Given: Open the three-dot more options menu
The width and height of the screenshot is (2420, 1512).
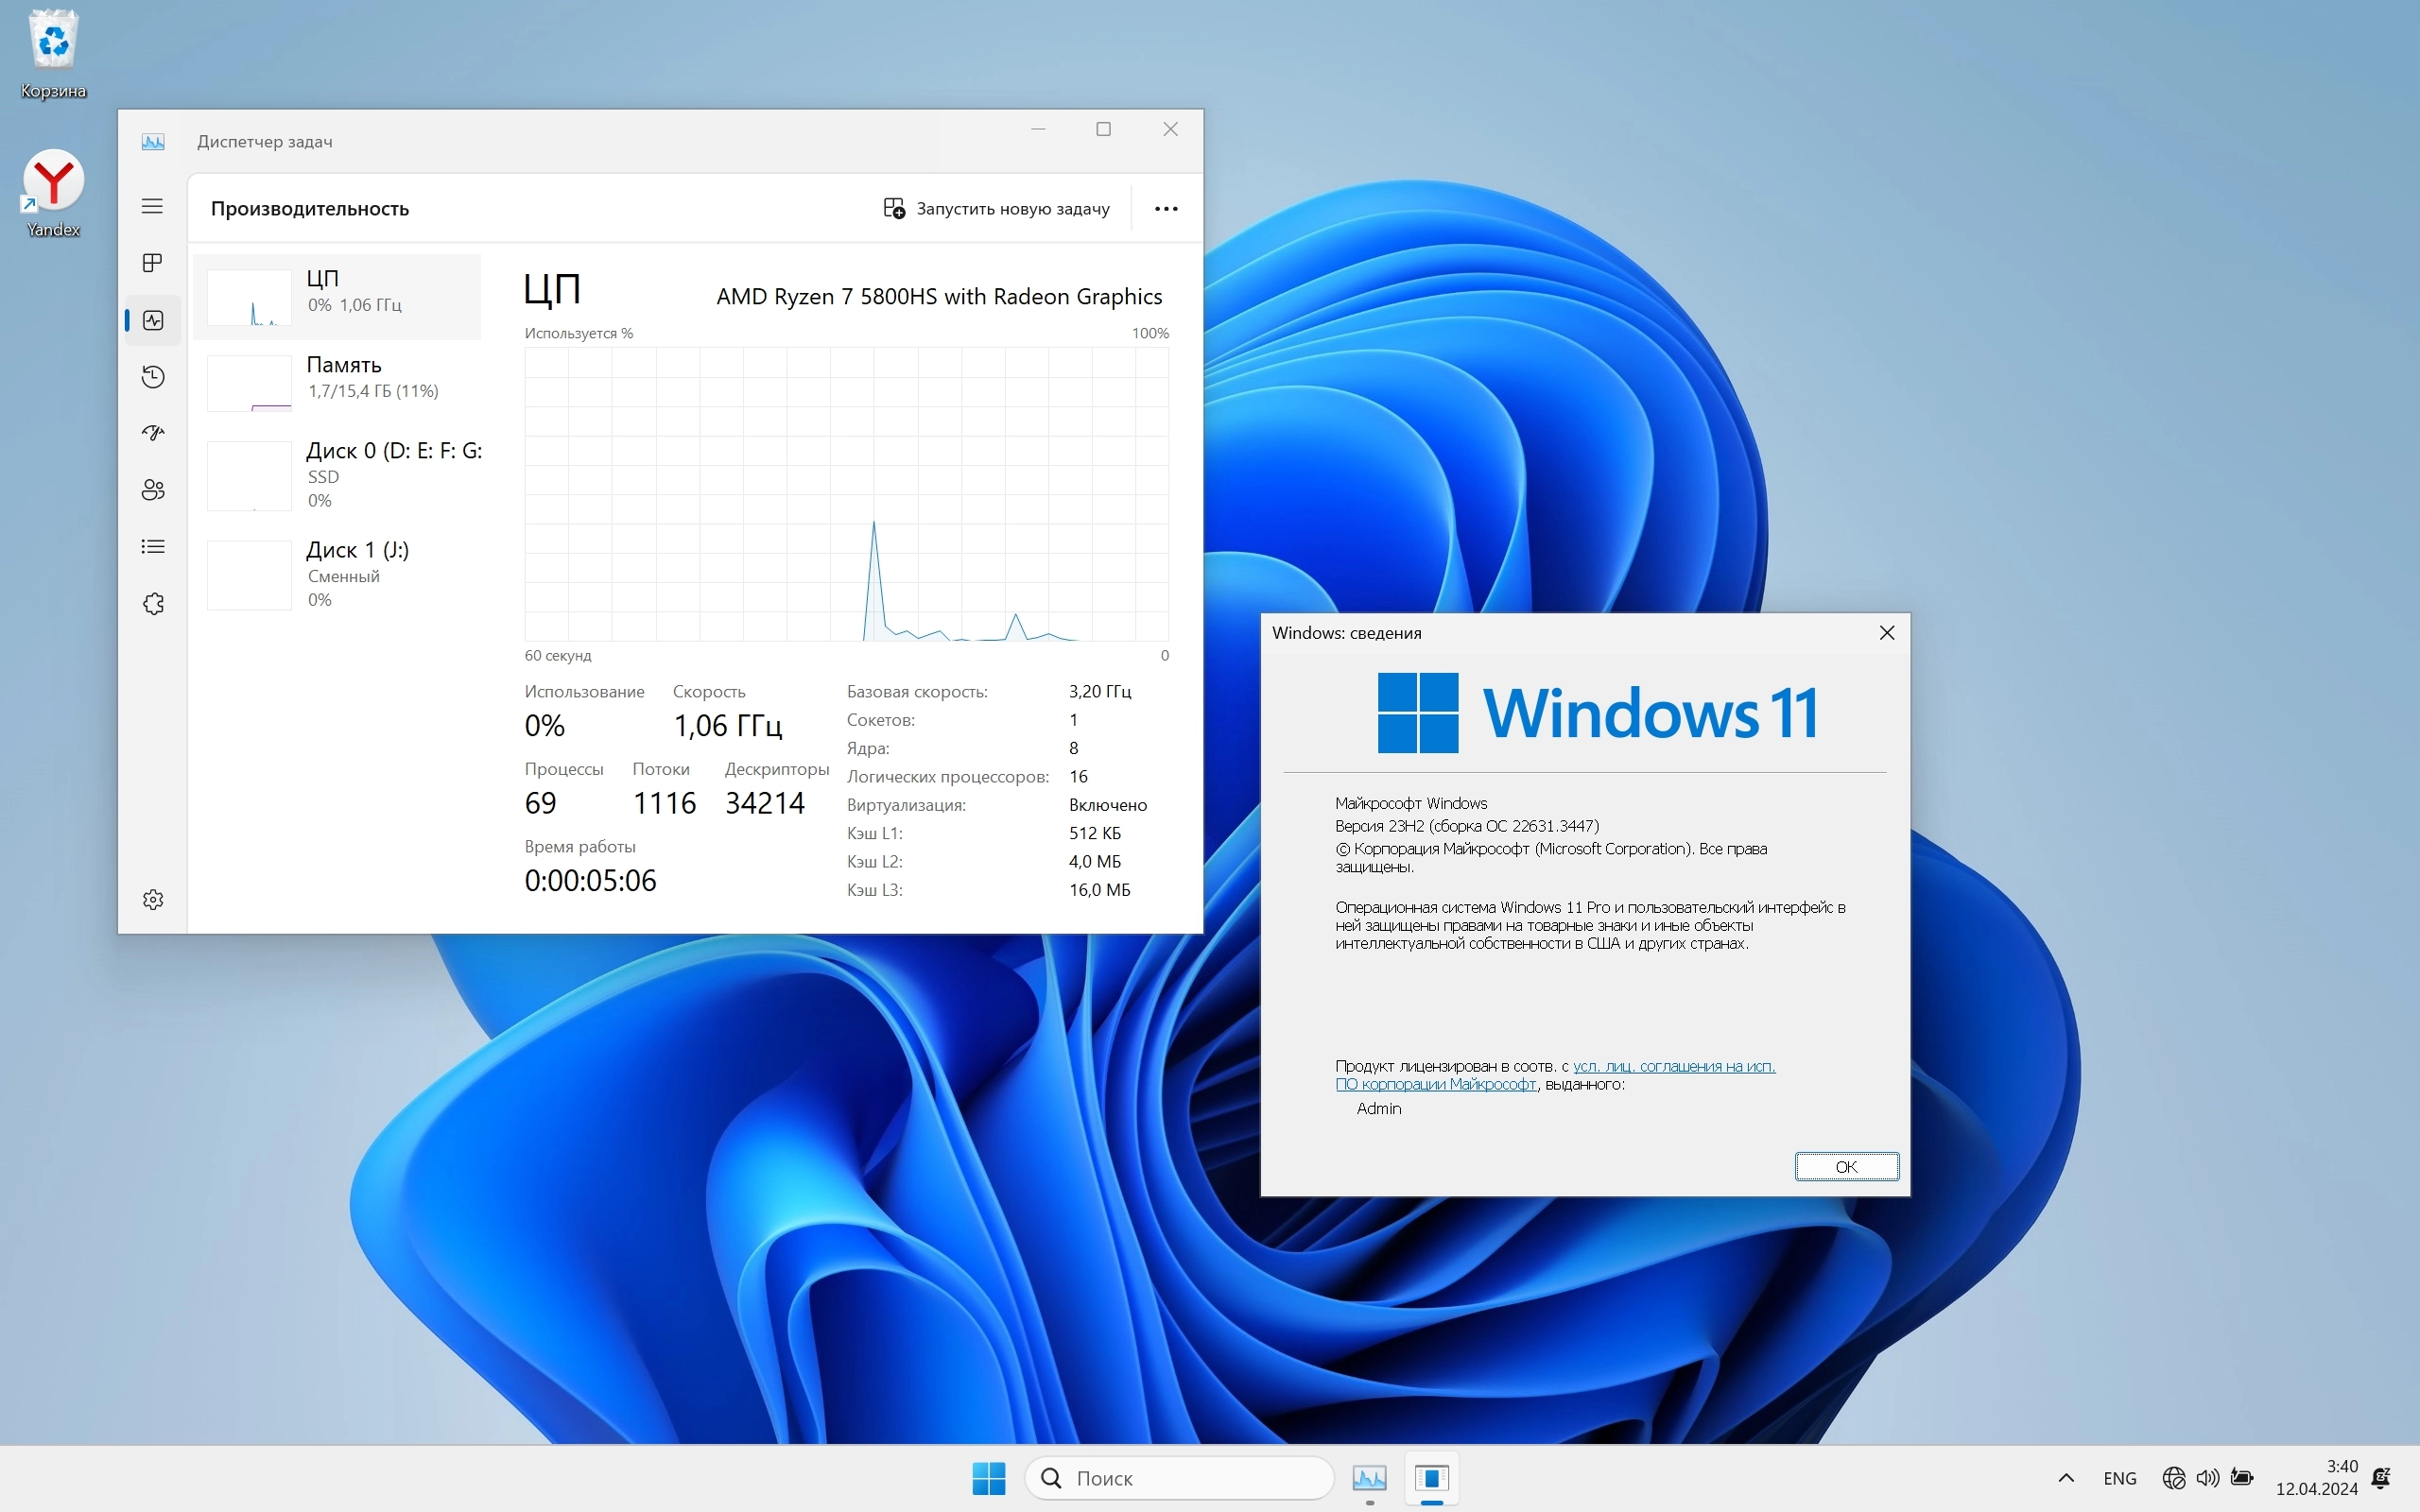Looking at the screenshot, I should (x=1166, y=209).
